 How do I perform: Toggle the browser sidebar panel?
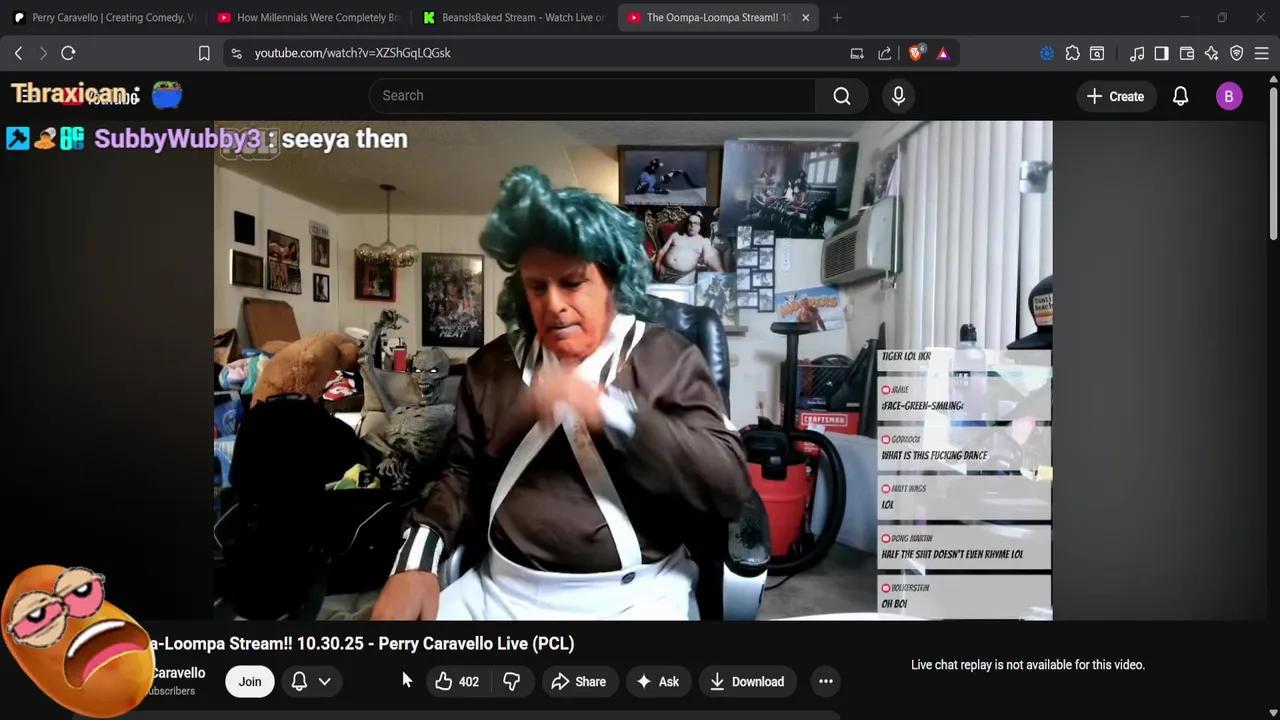(1161, 53)
